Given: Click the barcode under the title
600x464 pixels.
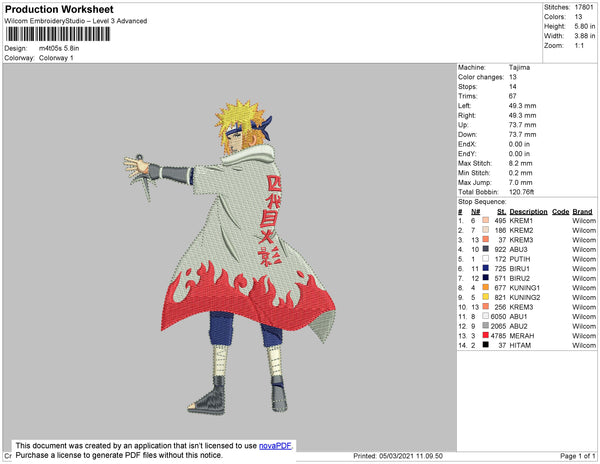Looking at the screenshot, I should pos(58,34).
